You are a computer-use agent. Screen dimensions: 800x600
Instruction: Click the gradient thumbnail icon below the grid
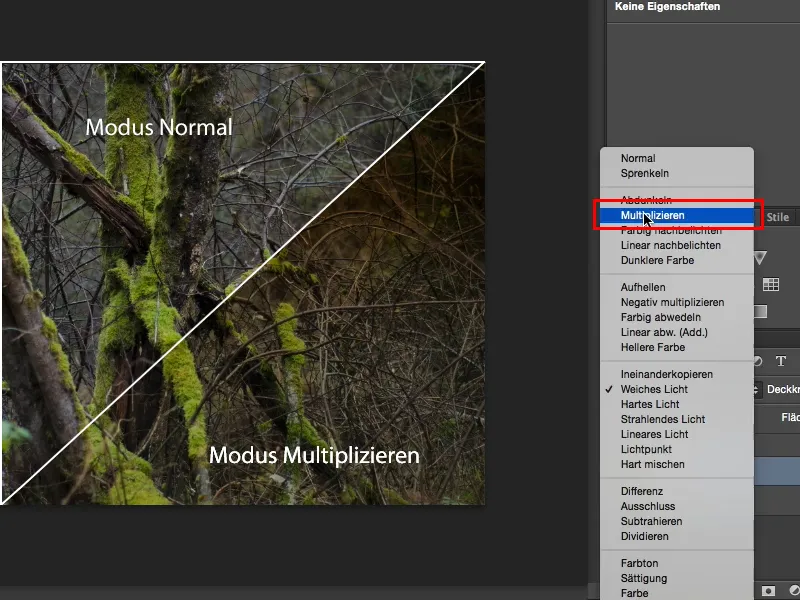pyautogui.click(x=760, y=310)
